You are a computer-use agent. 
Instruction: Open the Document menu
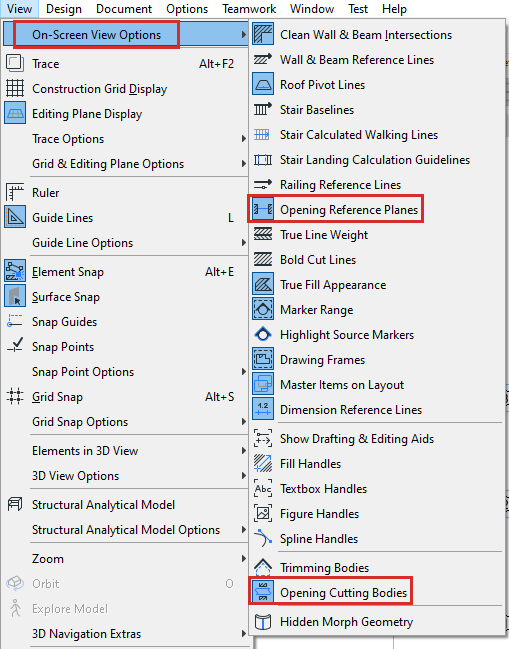[x=124, y=9]
